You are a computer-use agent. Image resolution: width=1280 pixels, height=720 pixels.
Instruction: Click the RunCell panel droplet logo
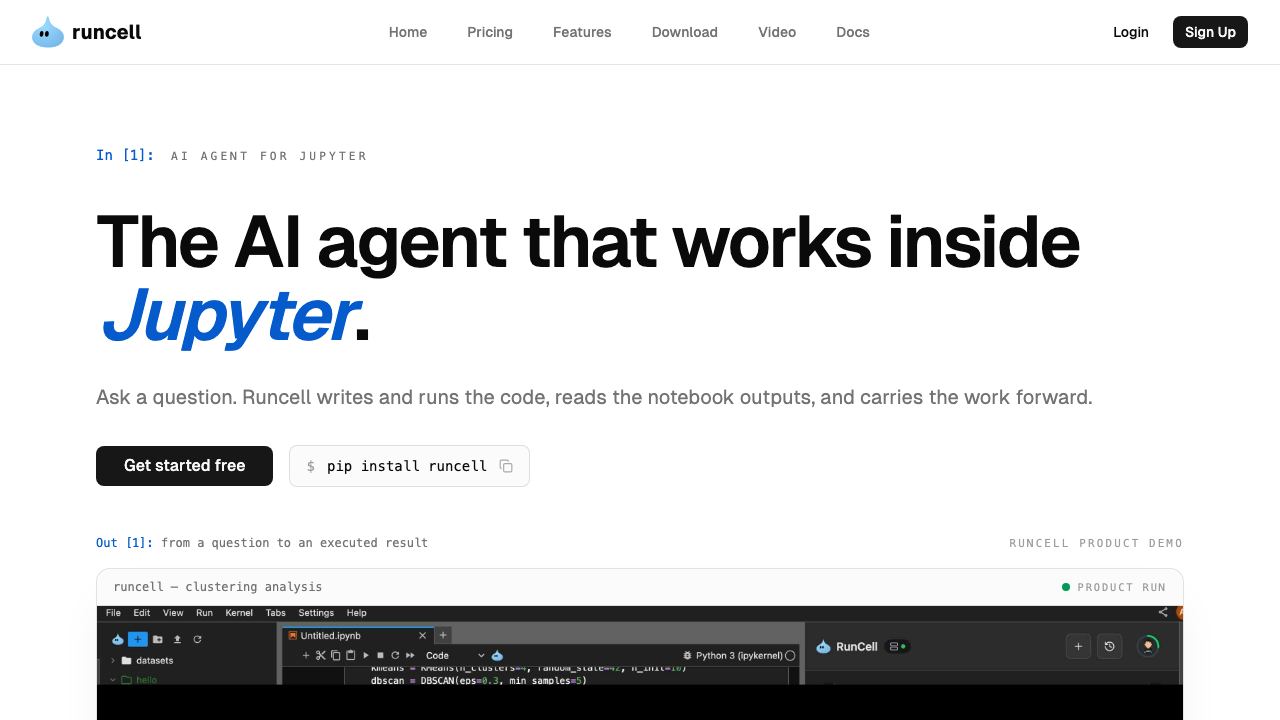(x=823, y=647)
